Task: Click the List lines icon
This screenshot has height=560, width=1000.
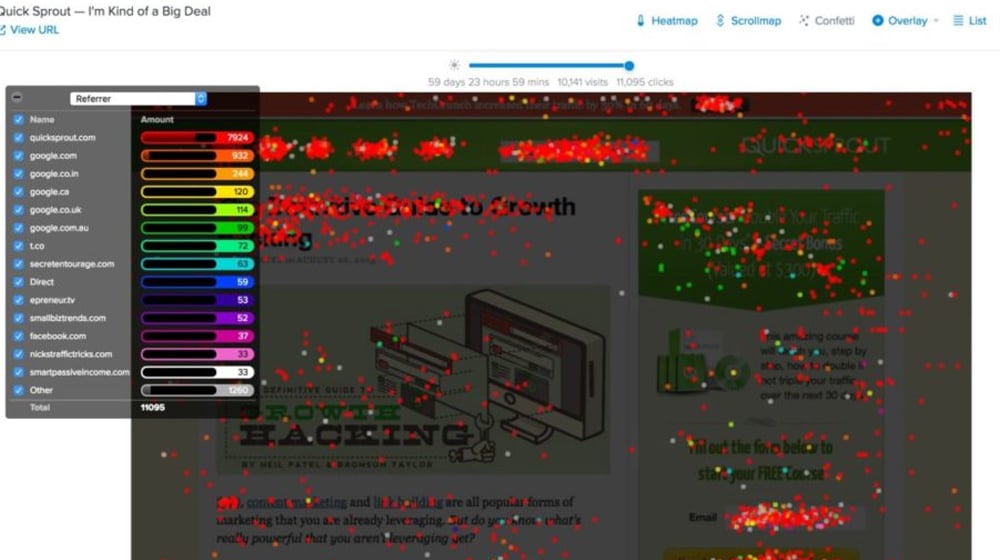Action: click(x=958, y=20)
